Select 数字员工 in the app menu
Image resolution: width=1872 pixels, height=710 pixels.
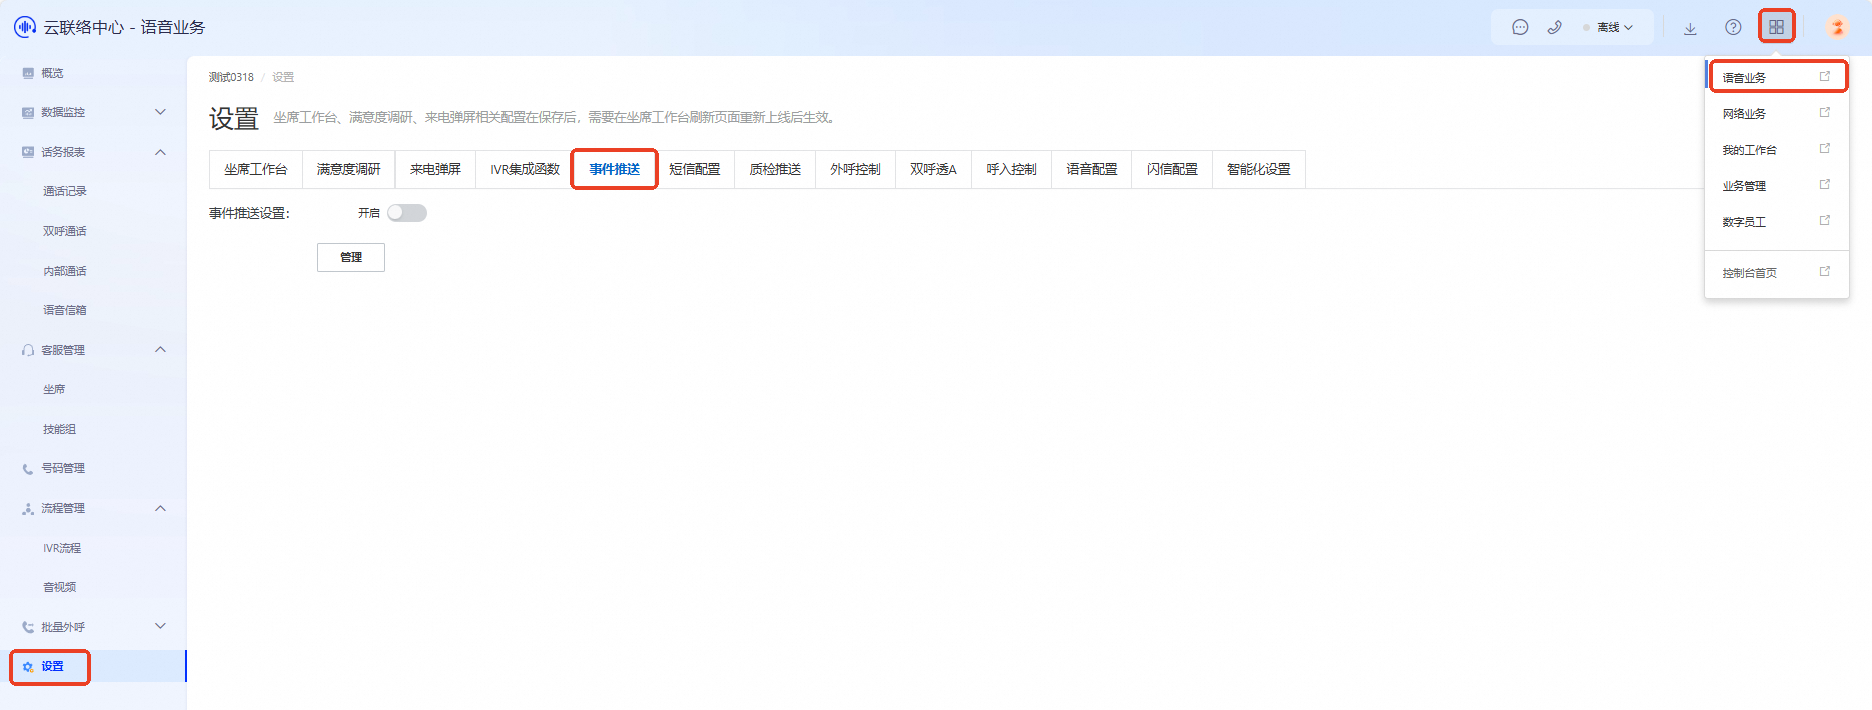point(1777,221)
